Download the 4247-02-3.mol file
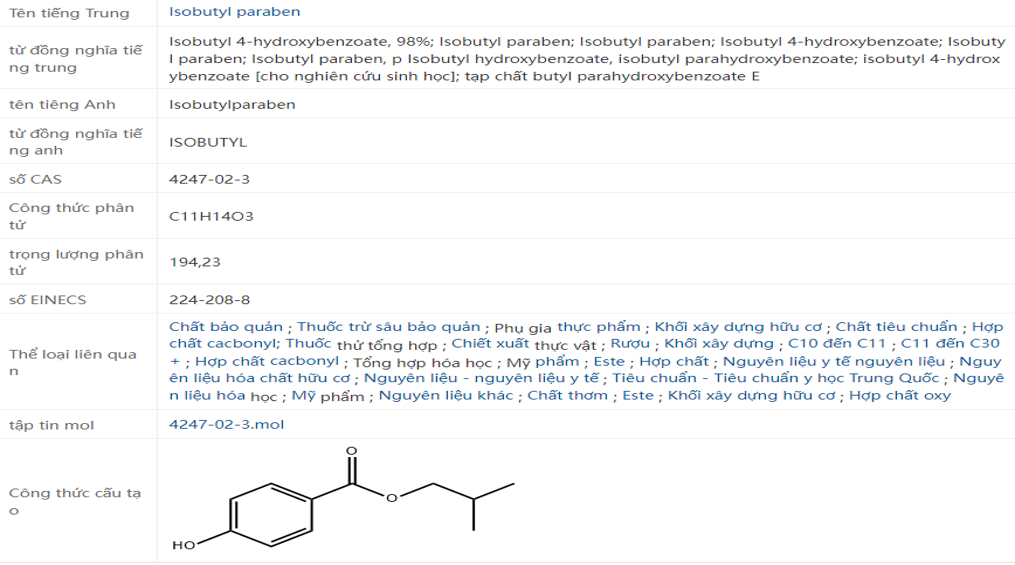Screen dimensions: 1015x565 [x=227, y=425]
